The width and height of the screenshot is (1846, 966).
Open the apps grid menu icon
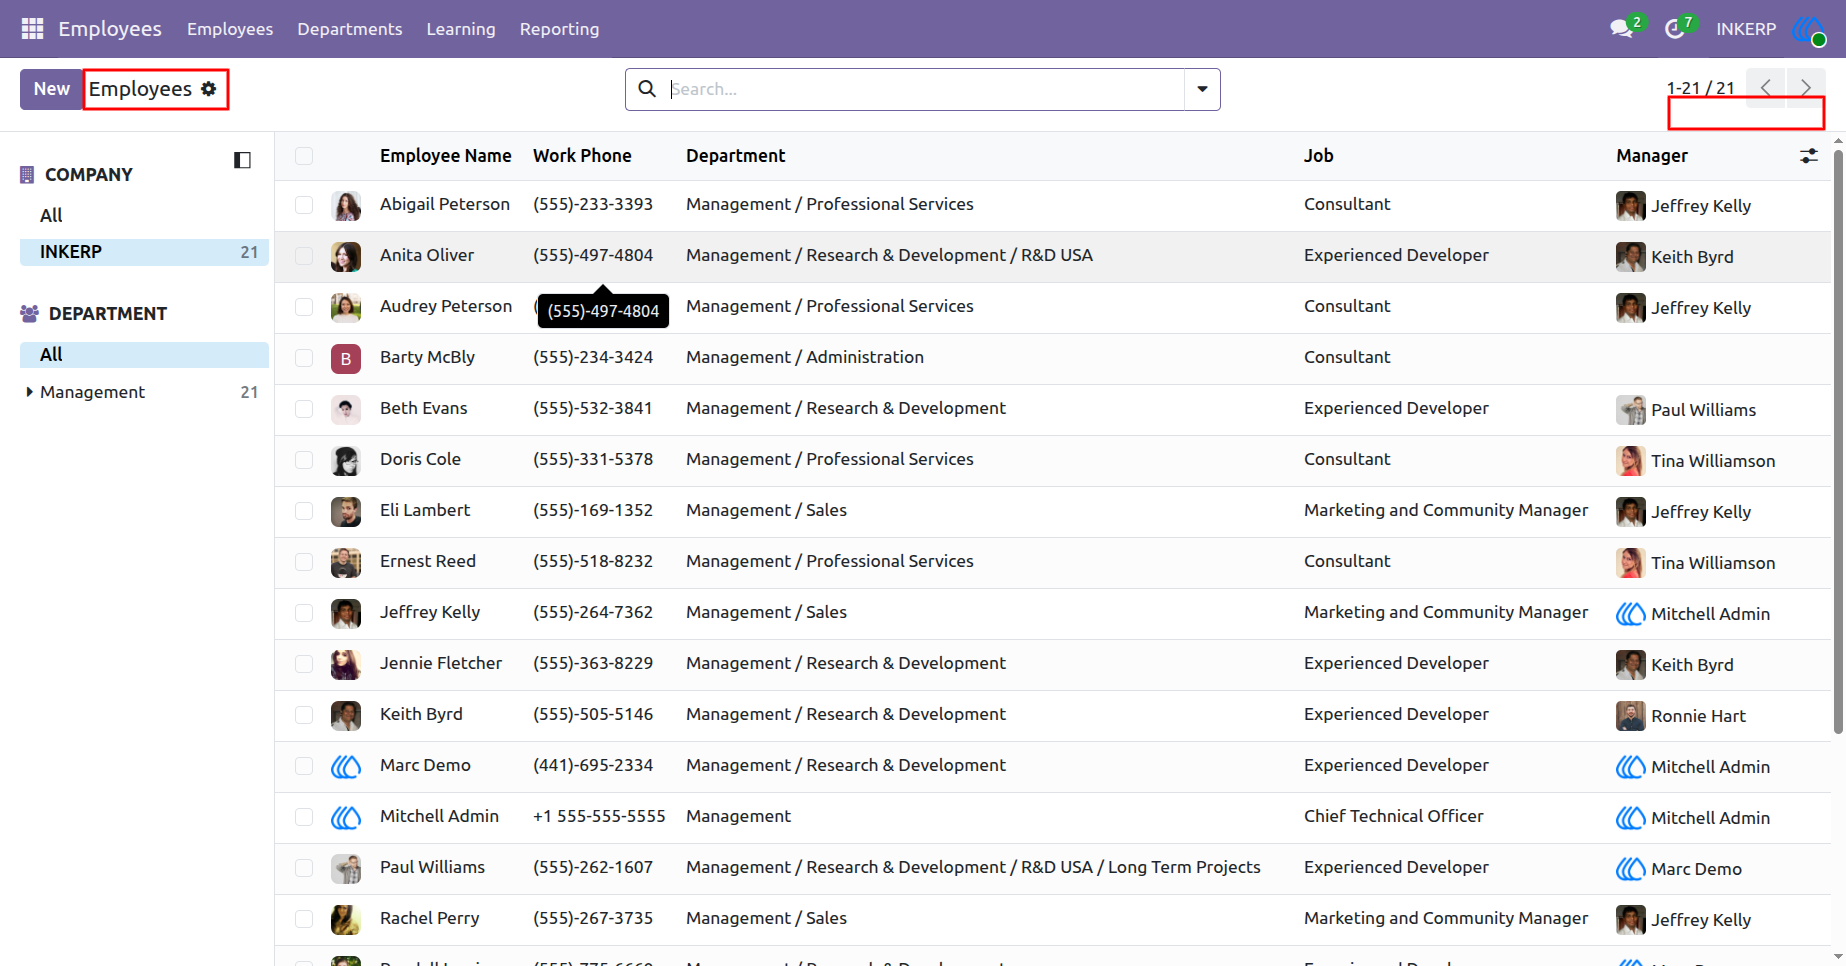[32, 29]
